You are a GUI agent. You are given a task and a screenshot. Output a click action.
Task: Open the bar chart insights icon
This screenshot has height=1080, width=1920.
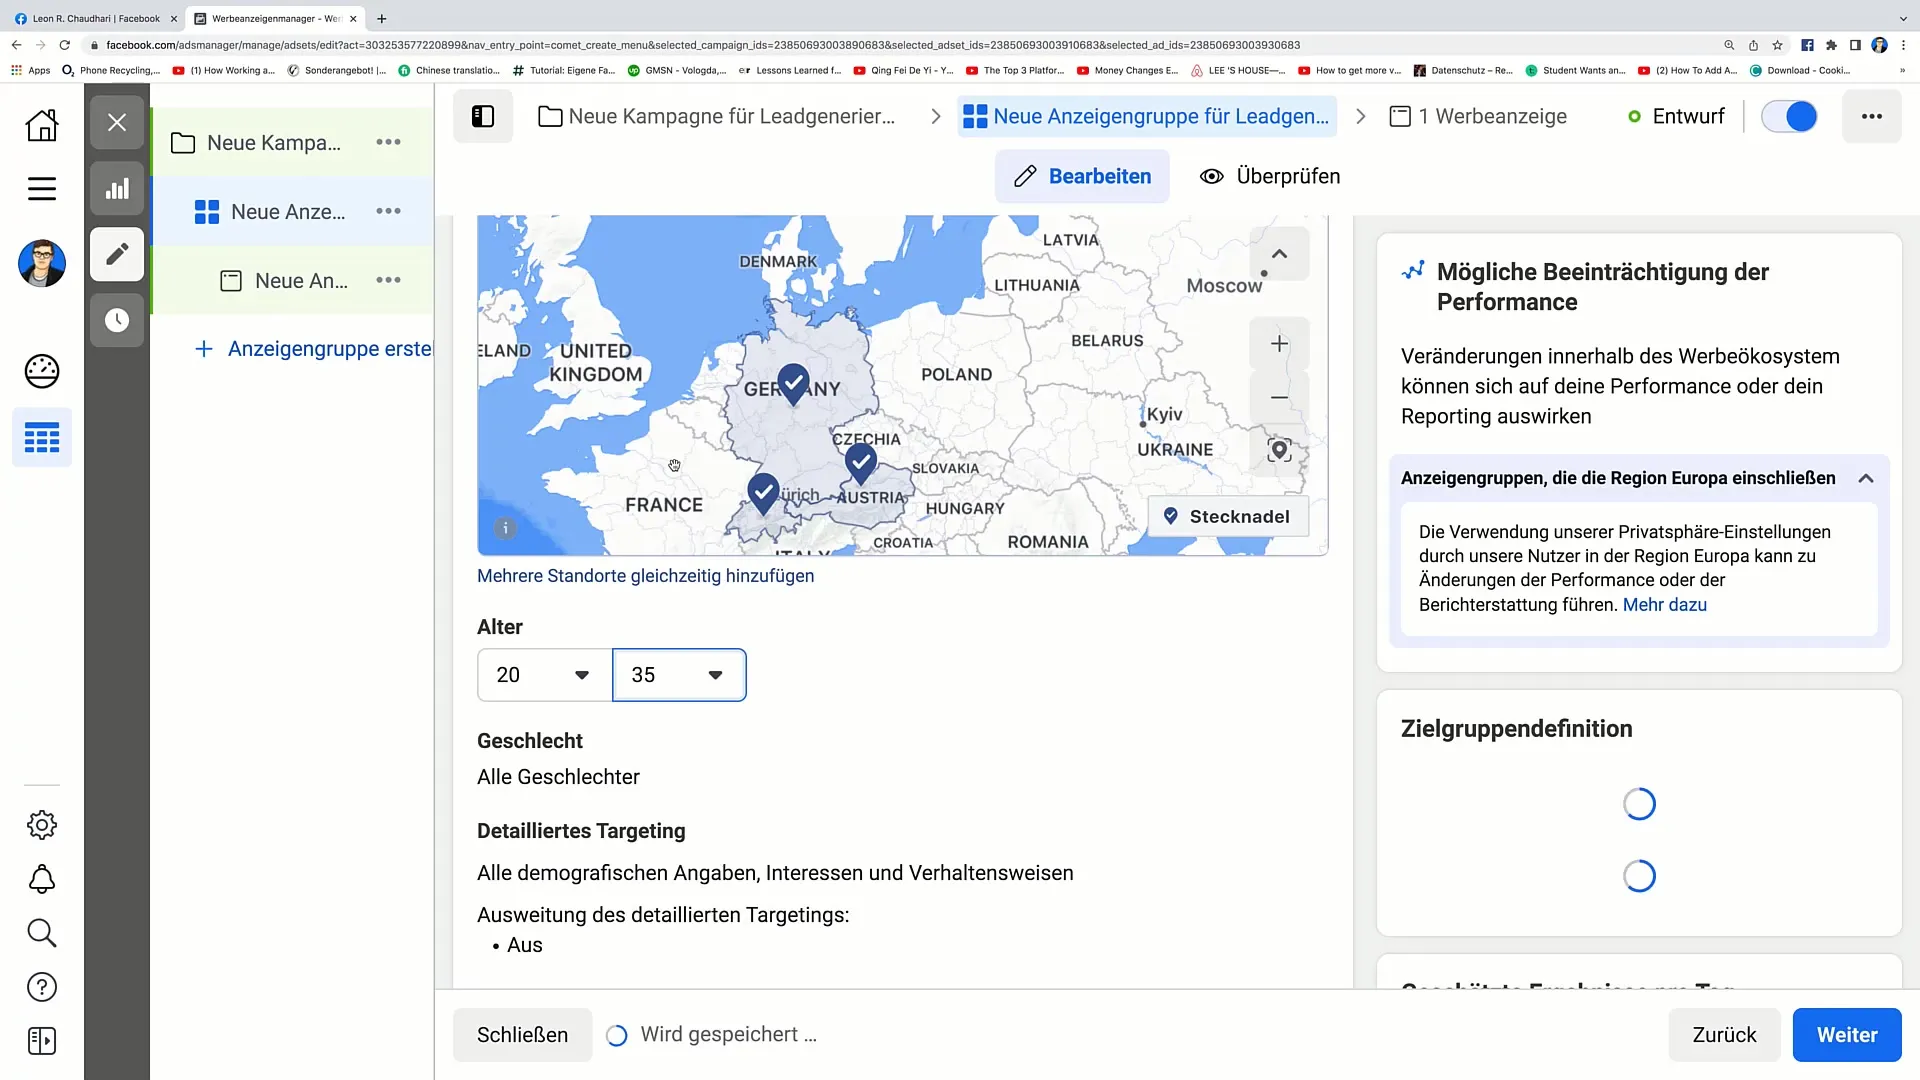click(x=117, y=188)
